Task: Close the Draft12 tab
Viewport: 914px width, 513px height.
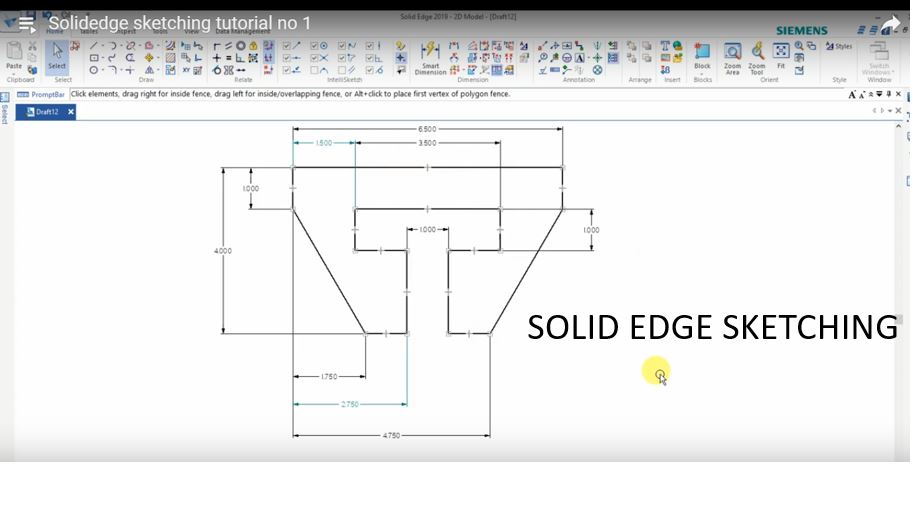Action: 71,112
